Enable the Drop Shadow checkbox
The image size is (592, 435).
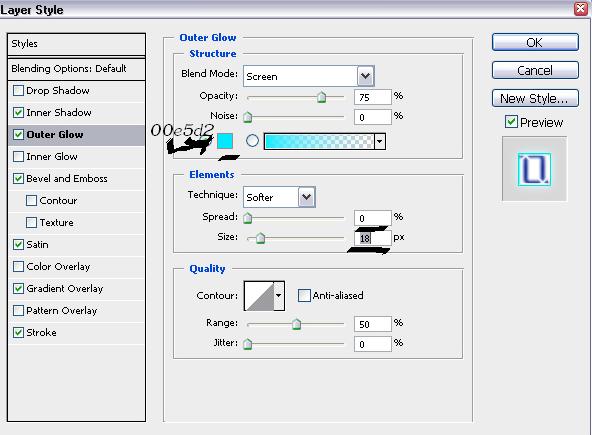[x=18, y=91]
